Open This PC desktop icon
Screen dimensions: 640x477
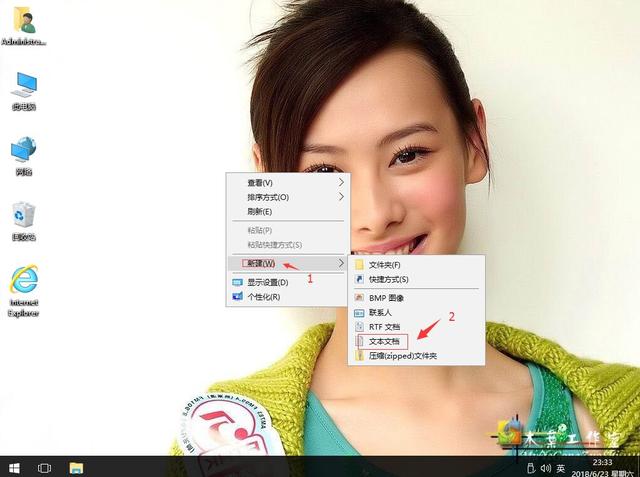(24, 91)
